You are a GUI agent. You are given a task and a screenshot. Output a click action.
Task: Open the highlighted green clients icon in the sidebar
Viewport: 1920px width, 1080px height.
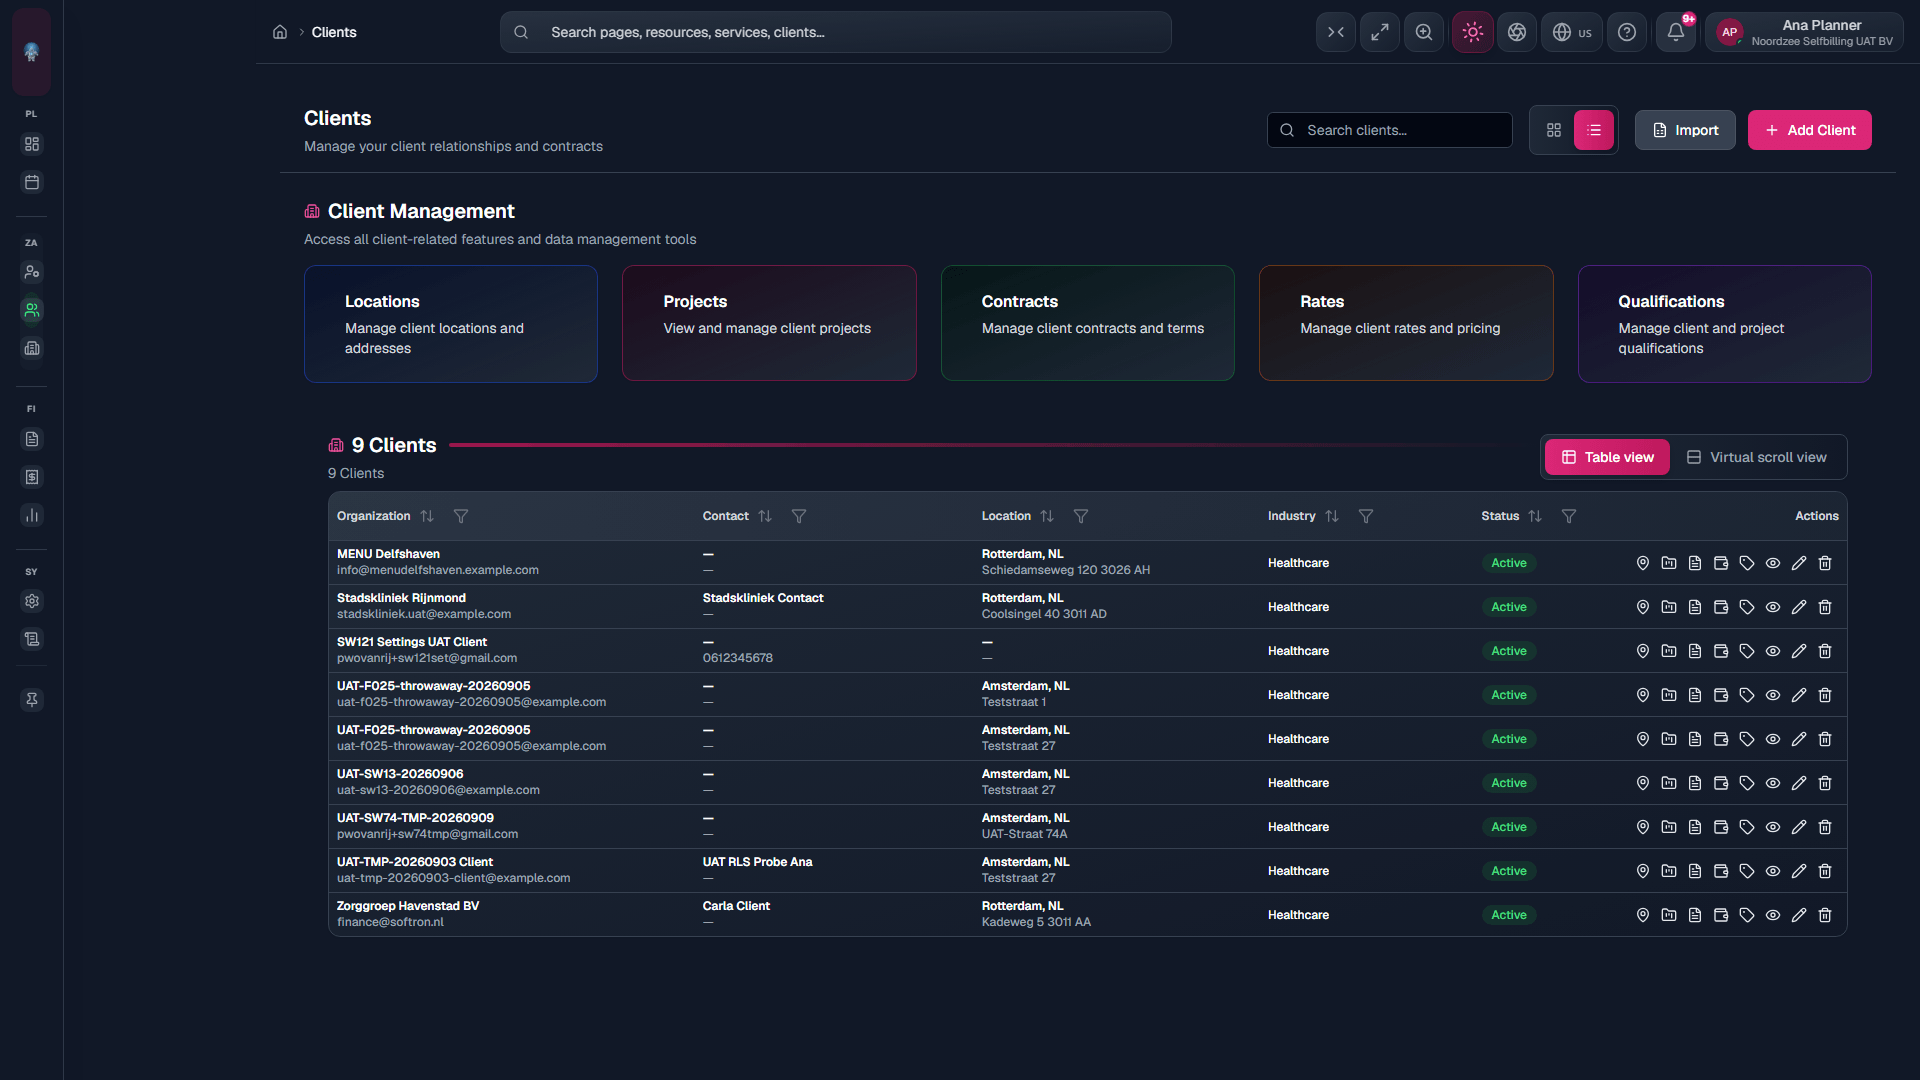tap(32, 310)
